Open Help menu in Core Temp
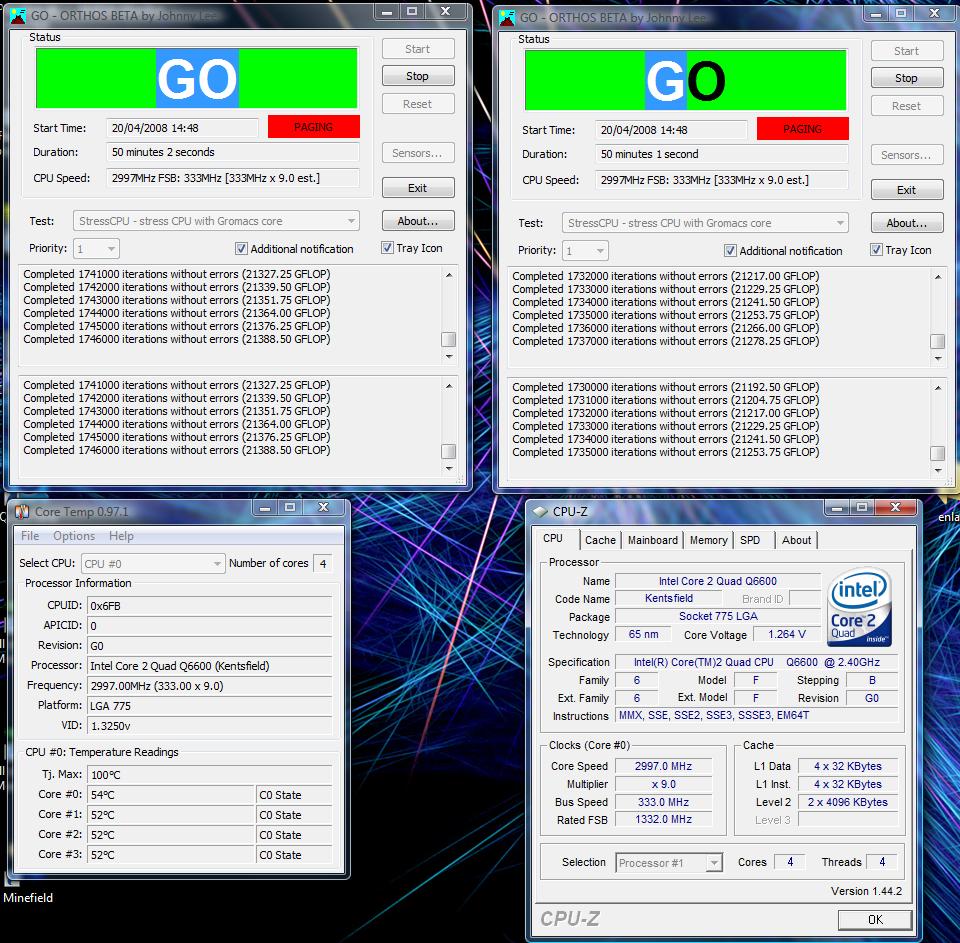 (121, 536)
